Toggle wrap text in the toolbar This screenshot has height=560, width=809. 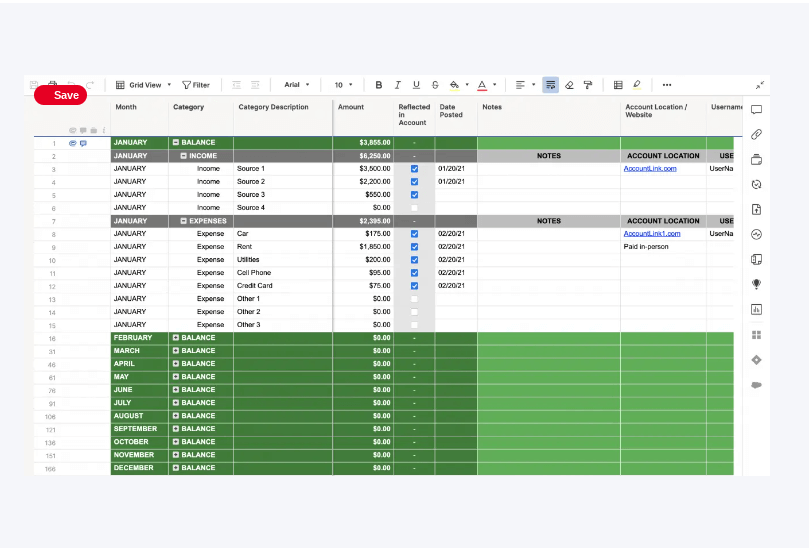pos(551,85)
